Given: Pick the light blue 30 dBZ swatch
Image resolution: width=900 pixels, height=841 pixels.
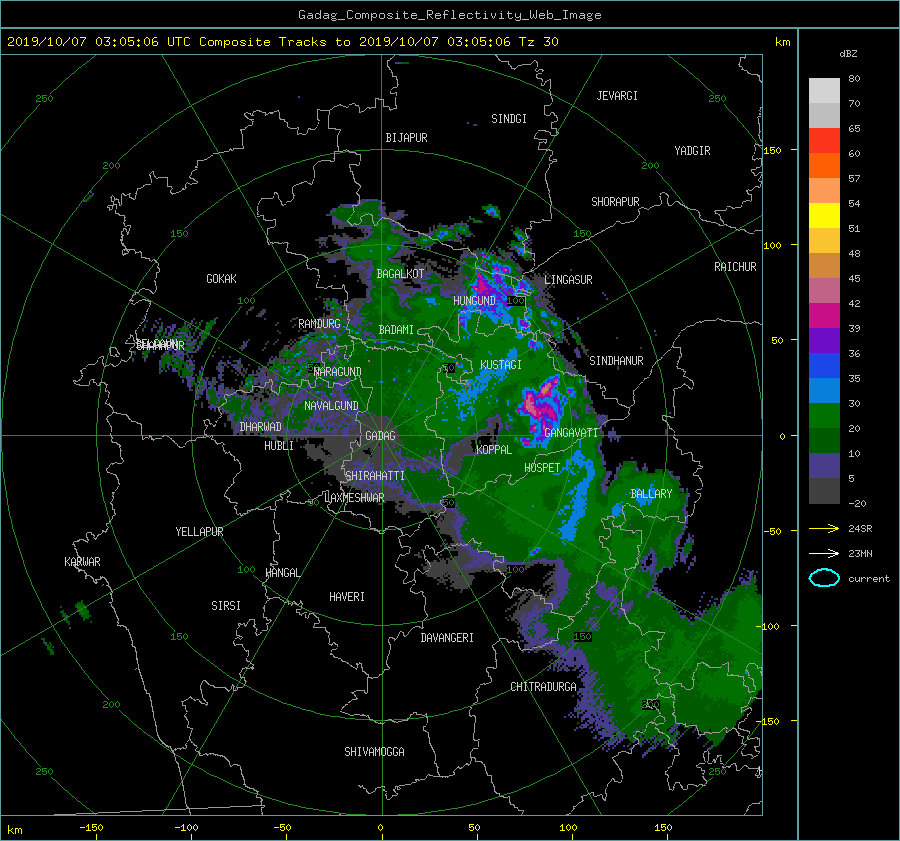Looking at the screenshot, I should pyautogui.click(x=824, y=390).
